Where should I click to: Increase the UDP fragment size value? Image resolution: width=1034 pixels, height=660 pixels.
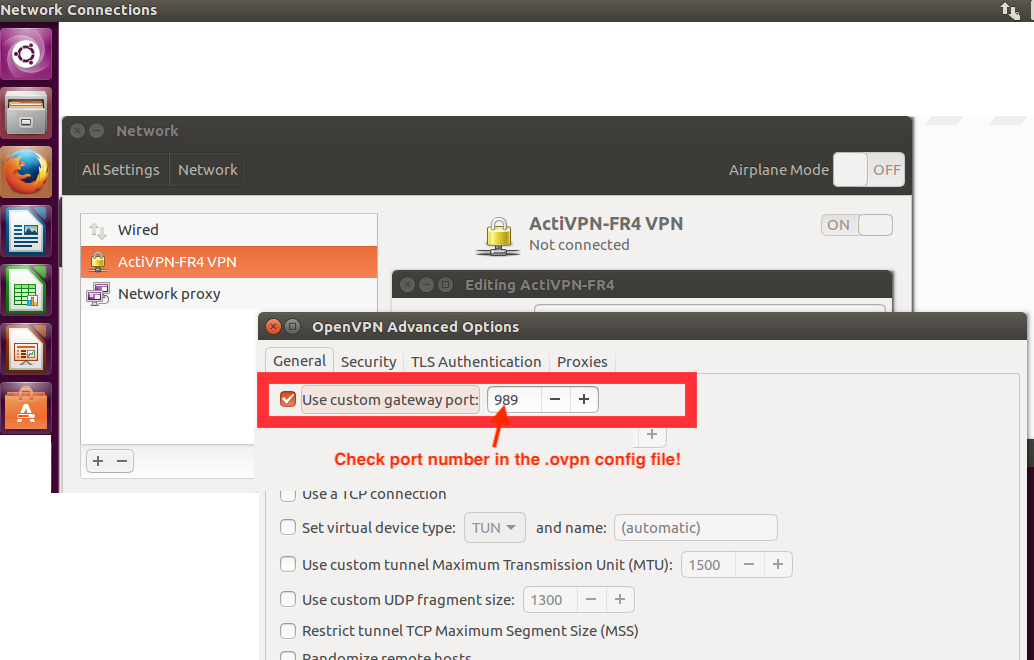620,599
